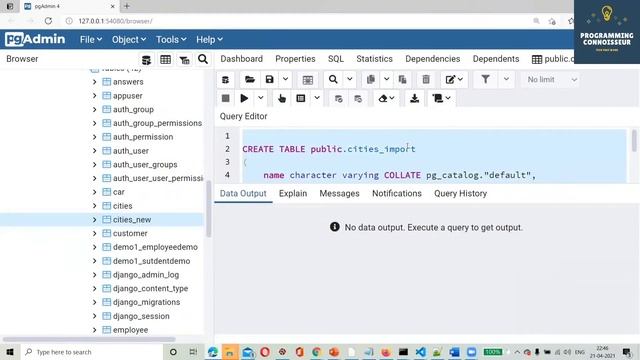Open the Tools menu
The height and width of the screenshot is (360, 640).
pyautogui.click(x=171, y=40)
